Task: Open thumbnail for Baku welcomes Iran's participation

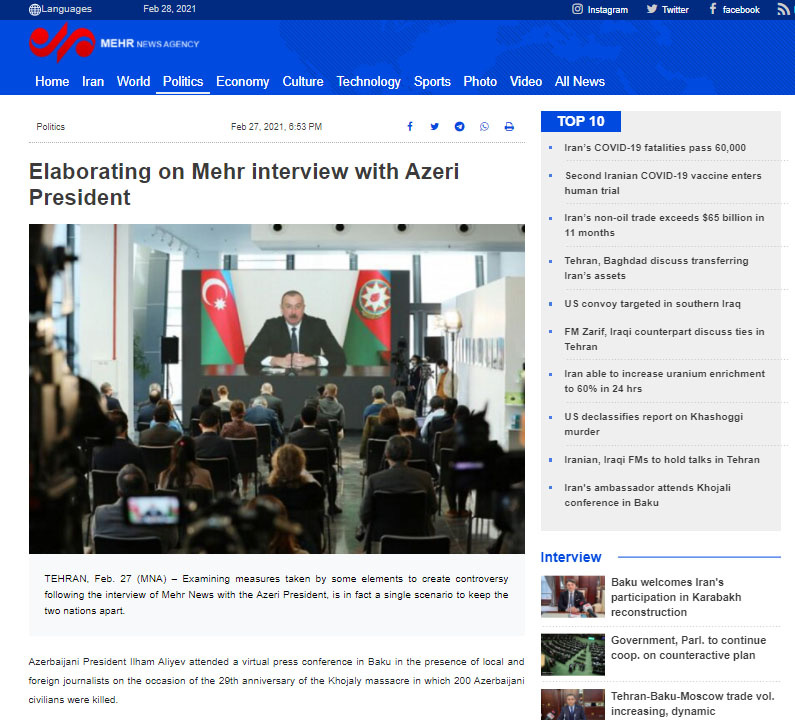Action: pyautogui.click(x=572, y=596)
